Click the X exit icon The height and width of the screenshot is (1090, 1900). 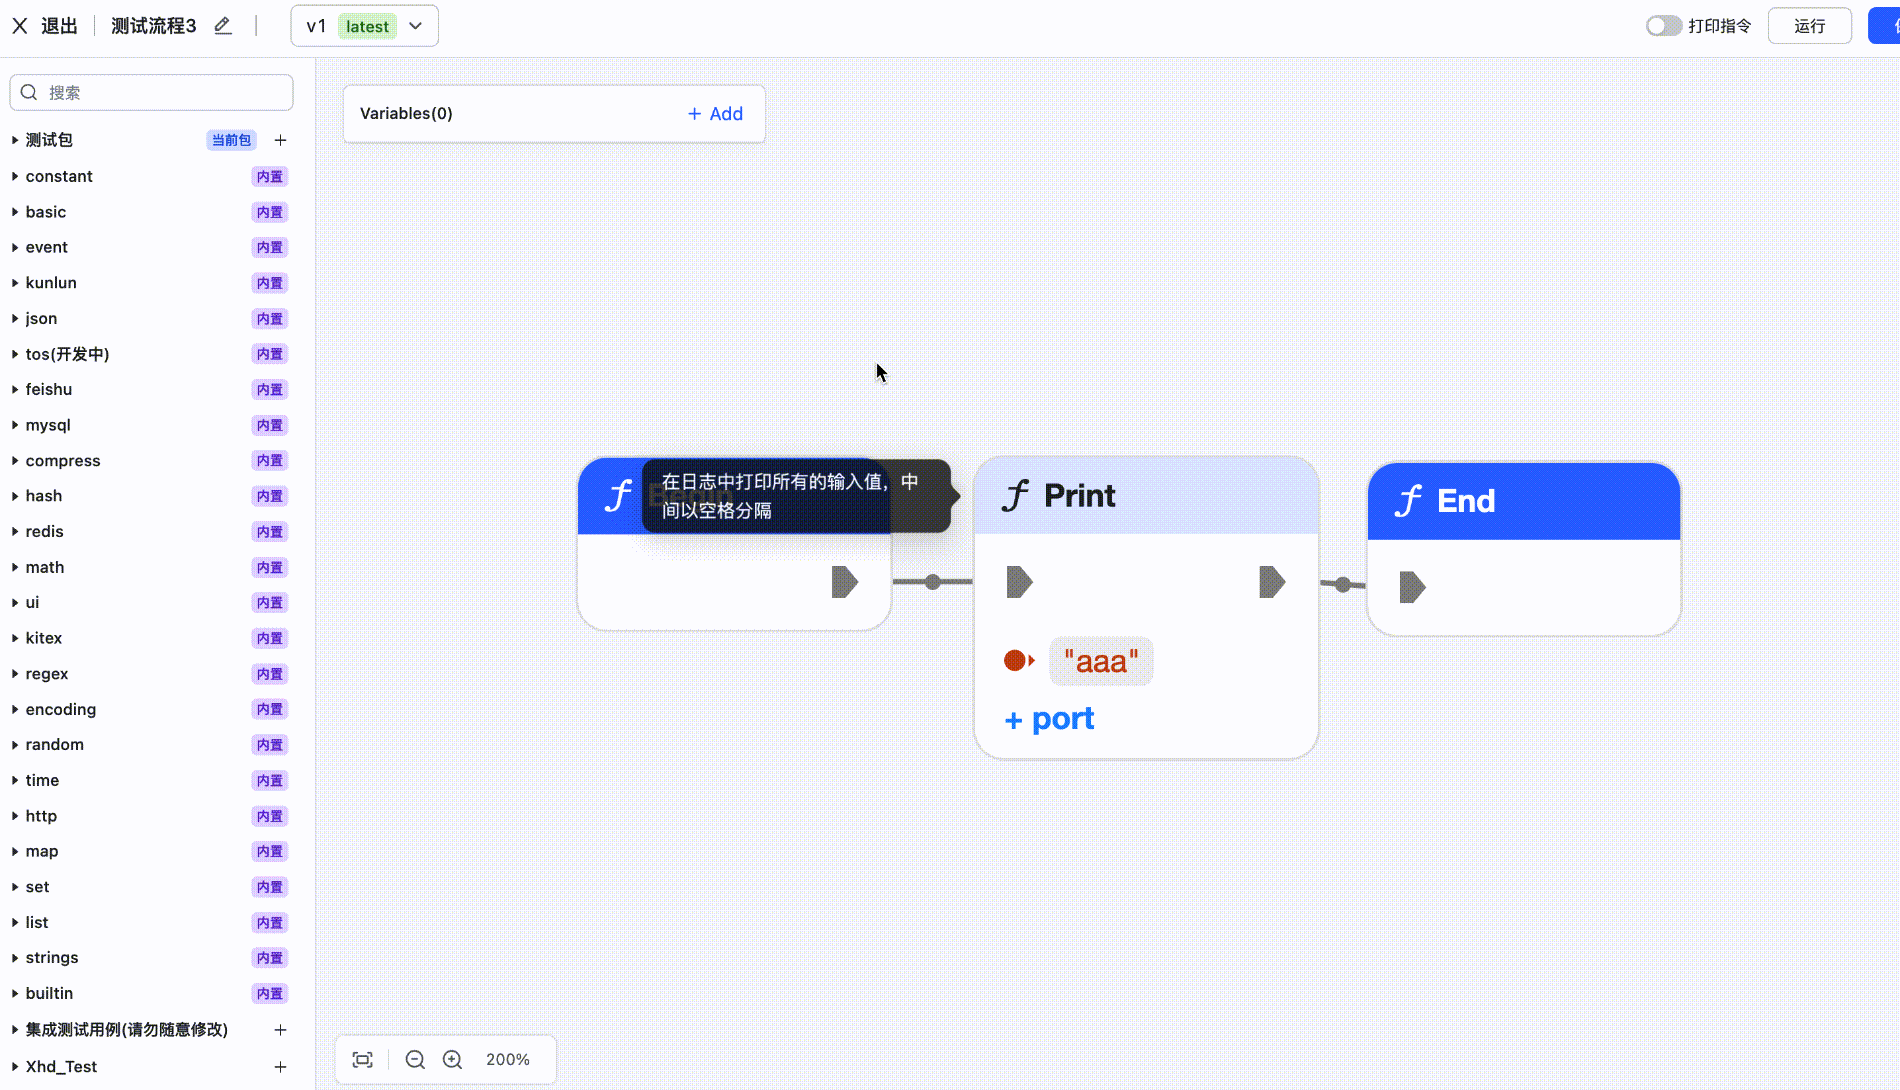click(x=20, y=26)
